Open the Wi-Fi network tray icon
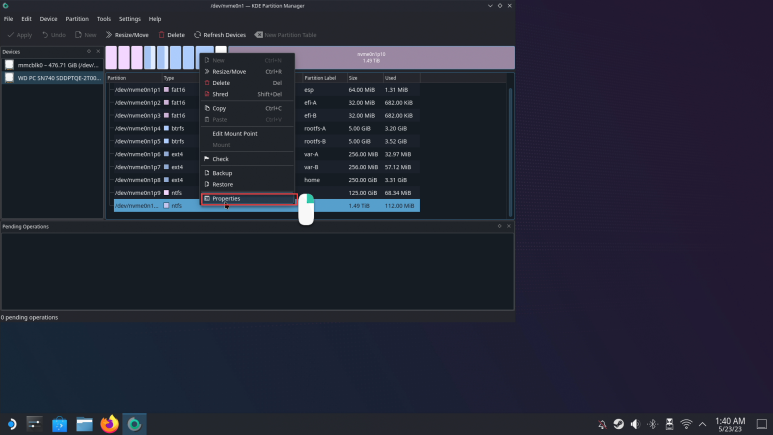 point(686,424)
